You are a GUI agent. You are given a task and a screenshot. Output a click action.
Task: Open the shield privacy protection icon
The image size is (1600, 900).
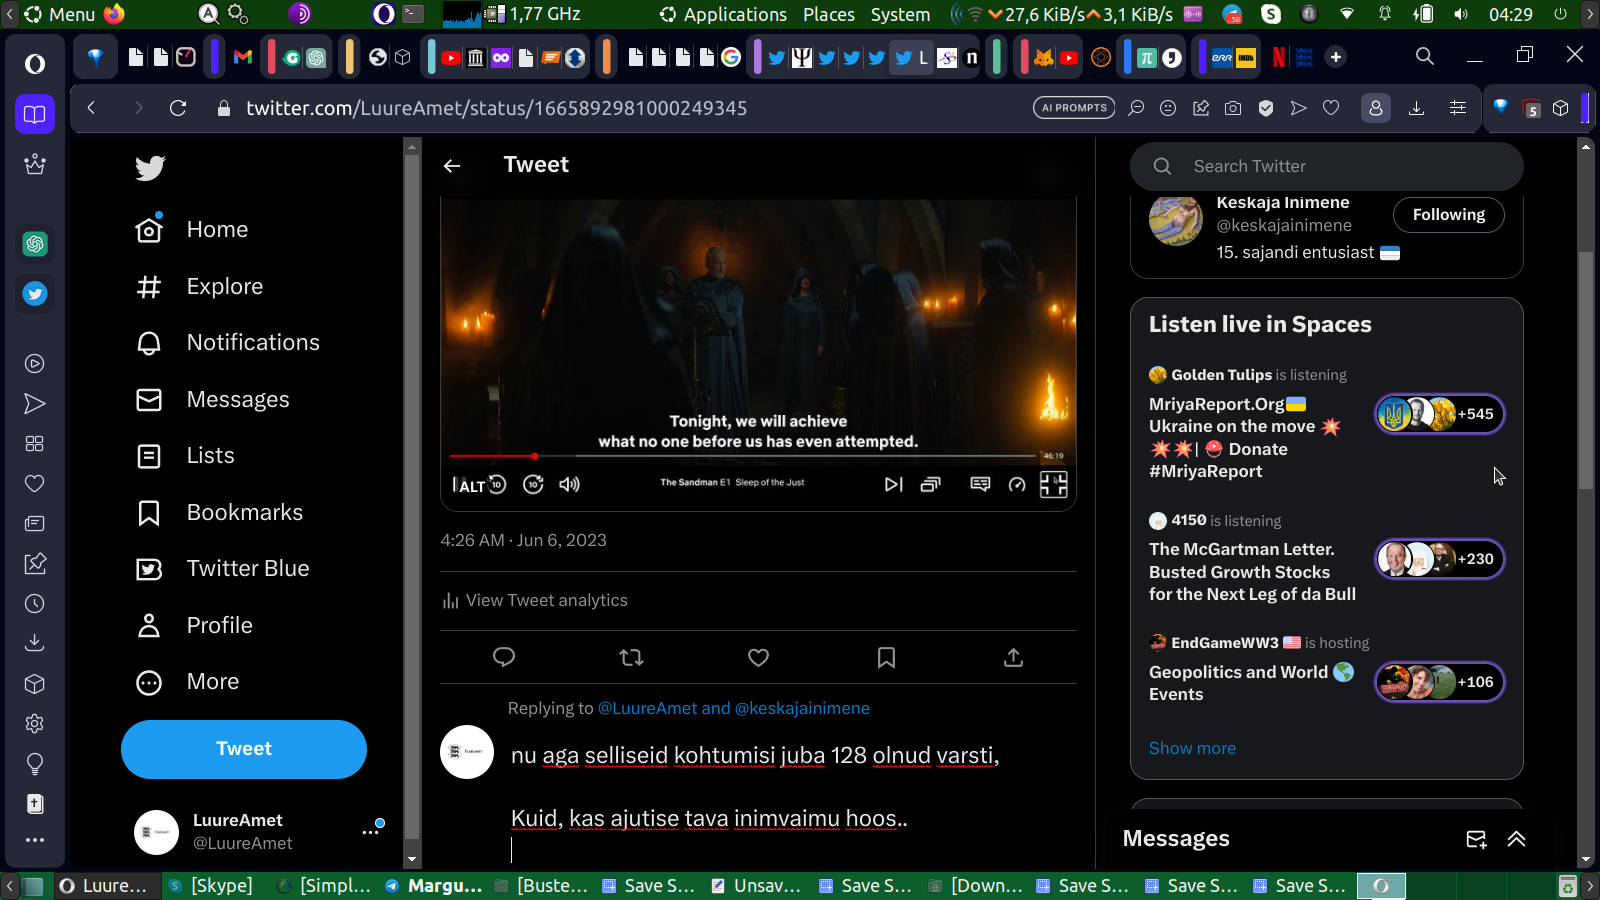coord(1266,108)
